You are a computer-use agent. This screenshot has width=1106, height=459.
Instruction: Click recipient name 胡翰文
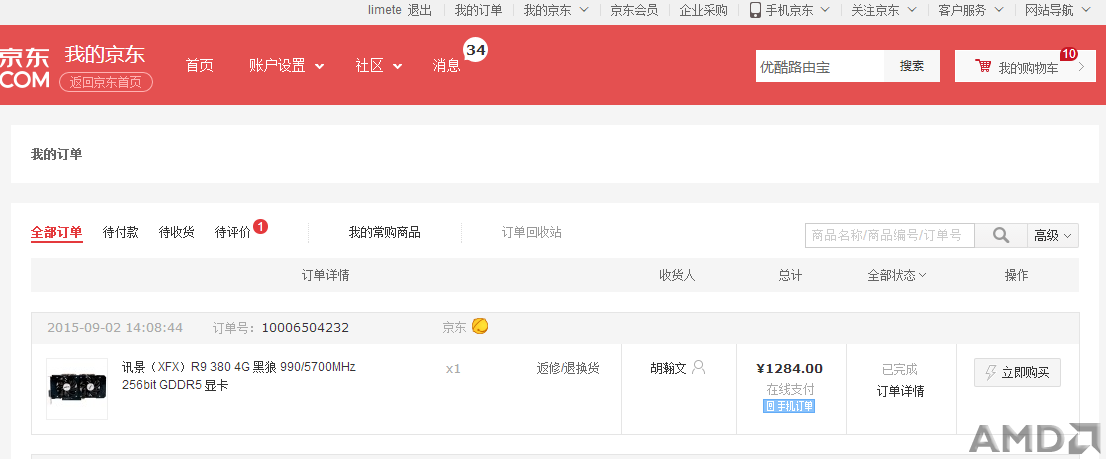tap(668, 368)
